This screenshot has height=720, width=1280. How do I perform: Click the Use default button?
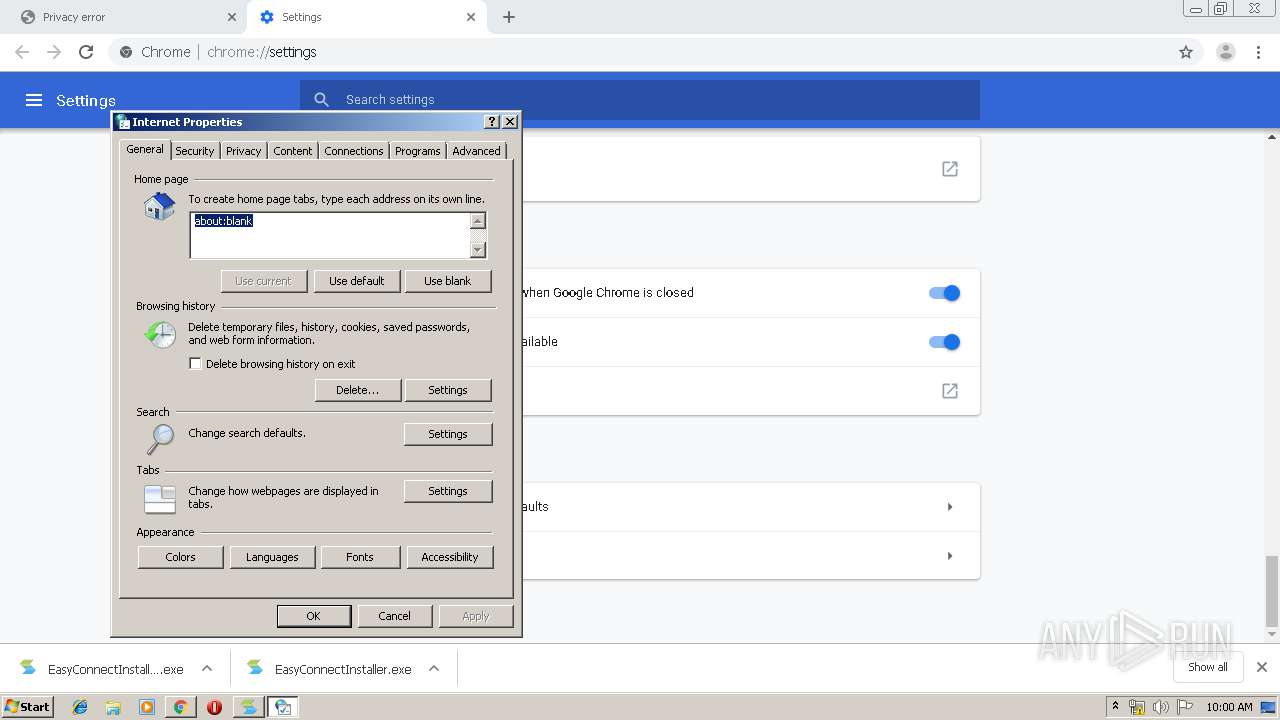pos(357,281)
